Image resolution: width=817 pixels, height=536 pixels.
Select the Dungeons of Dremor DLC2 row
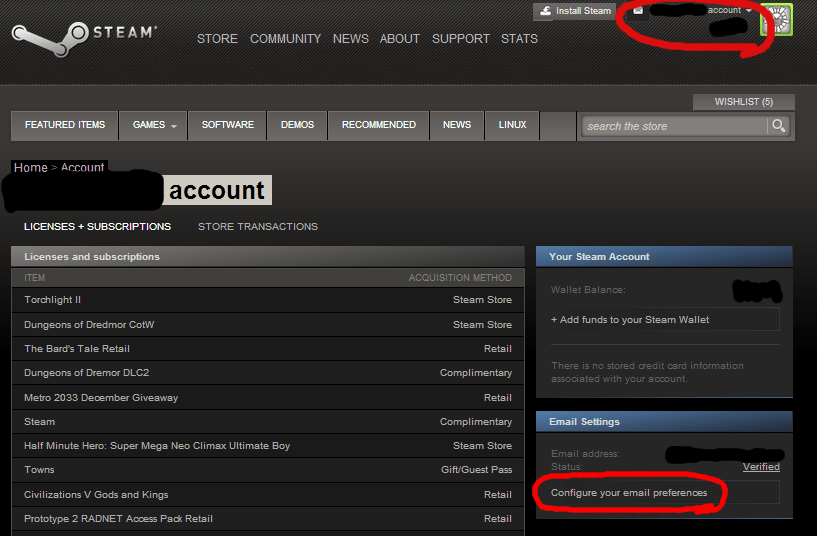click(x=268, y=373)
